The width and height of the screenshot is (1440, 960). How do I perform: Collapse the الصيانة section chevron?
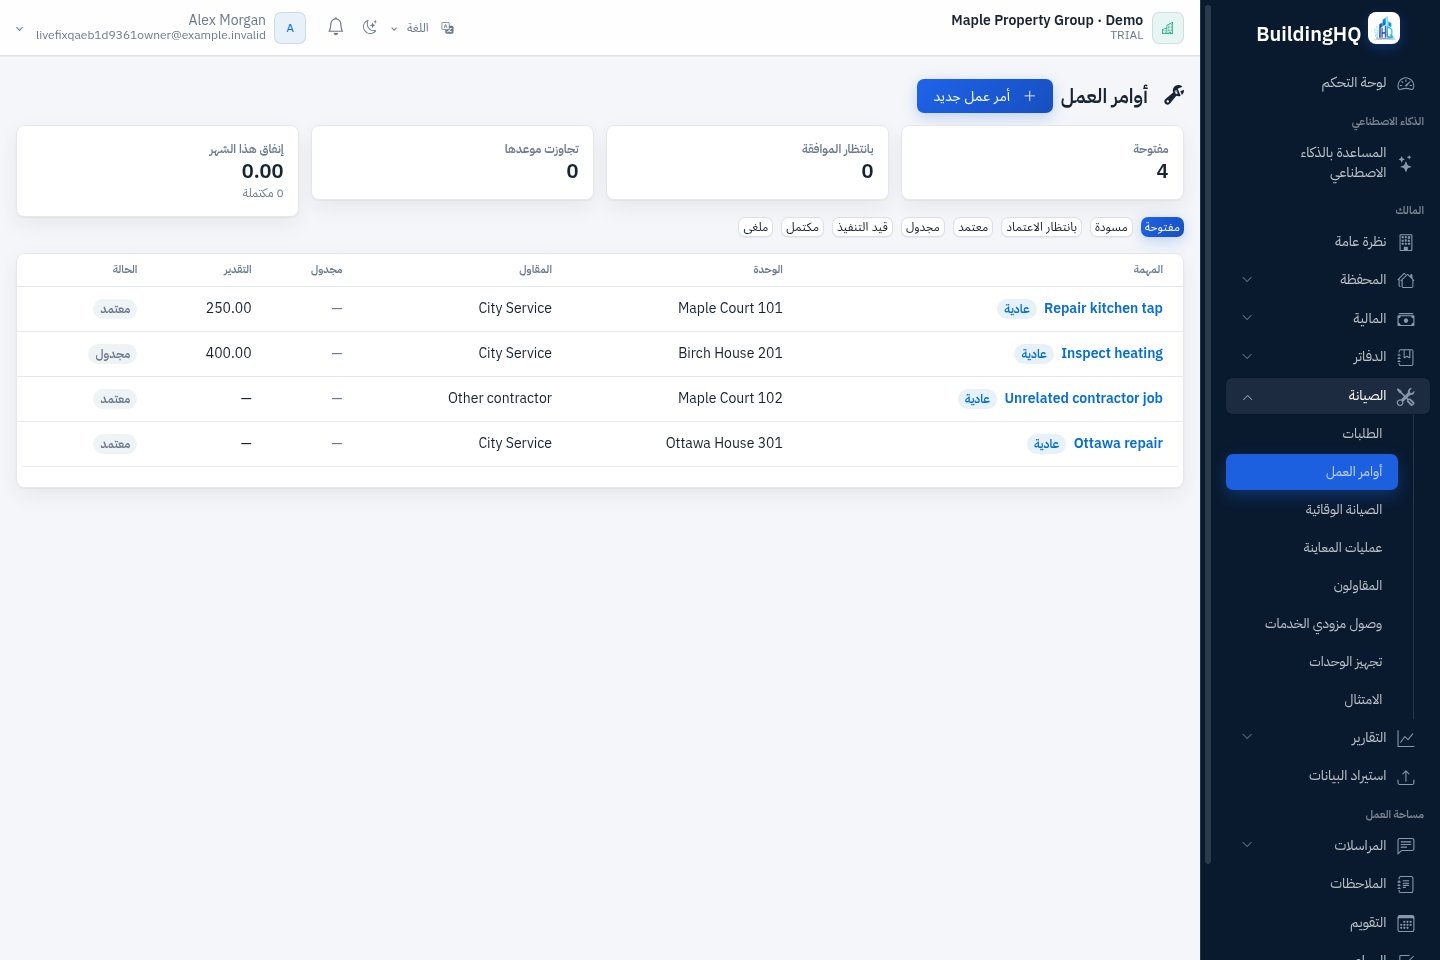pos(1247,397)
